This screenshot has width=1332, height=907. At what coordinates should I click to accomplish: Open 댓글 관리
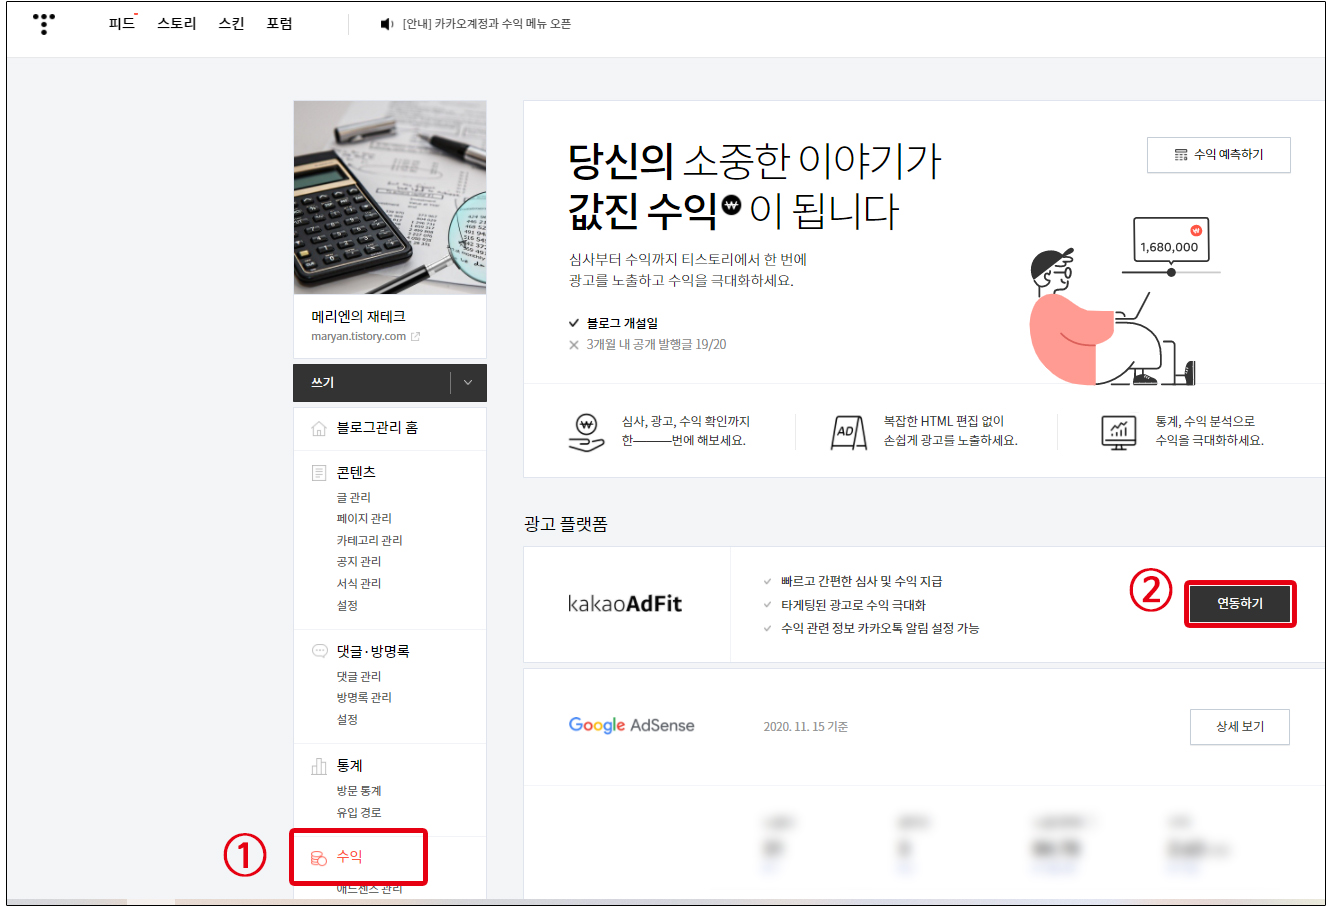pyautogui.click(x=359, y=677)
